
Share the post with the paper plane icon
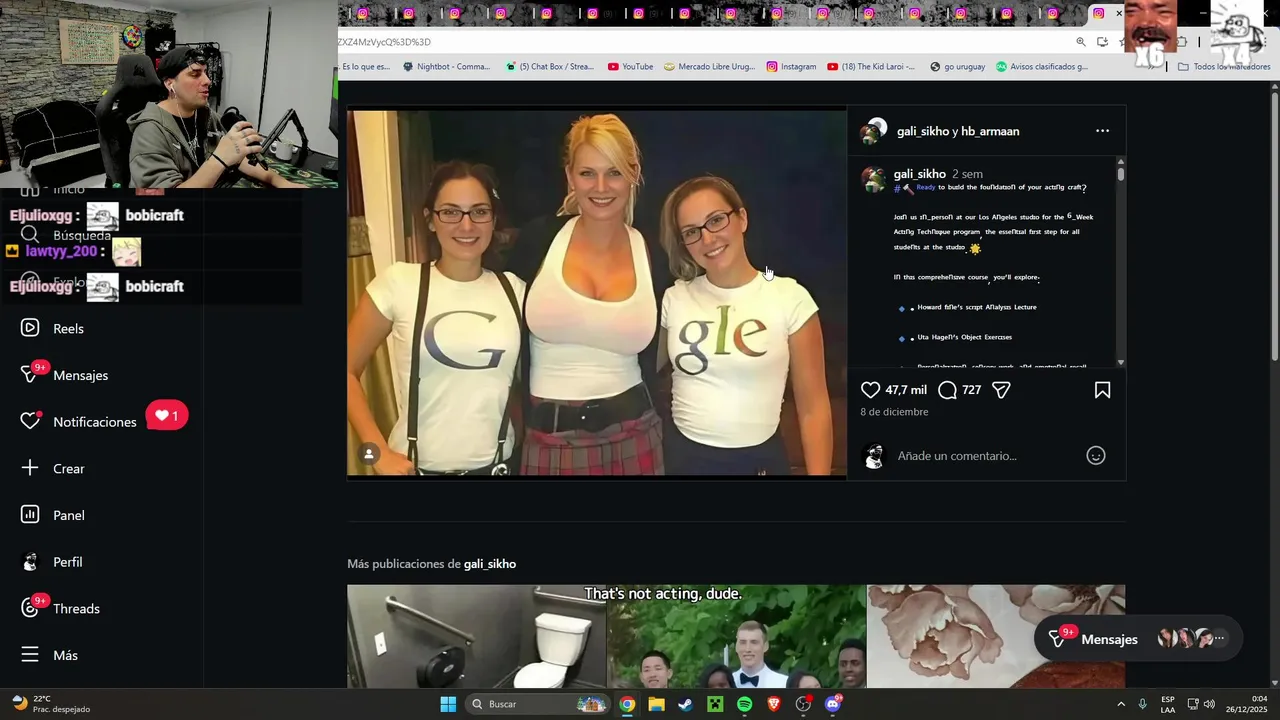tap(1001, 390)
